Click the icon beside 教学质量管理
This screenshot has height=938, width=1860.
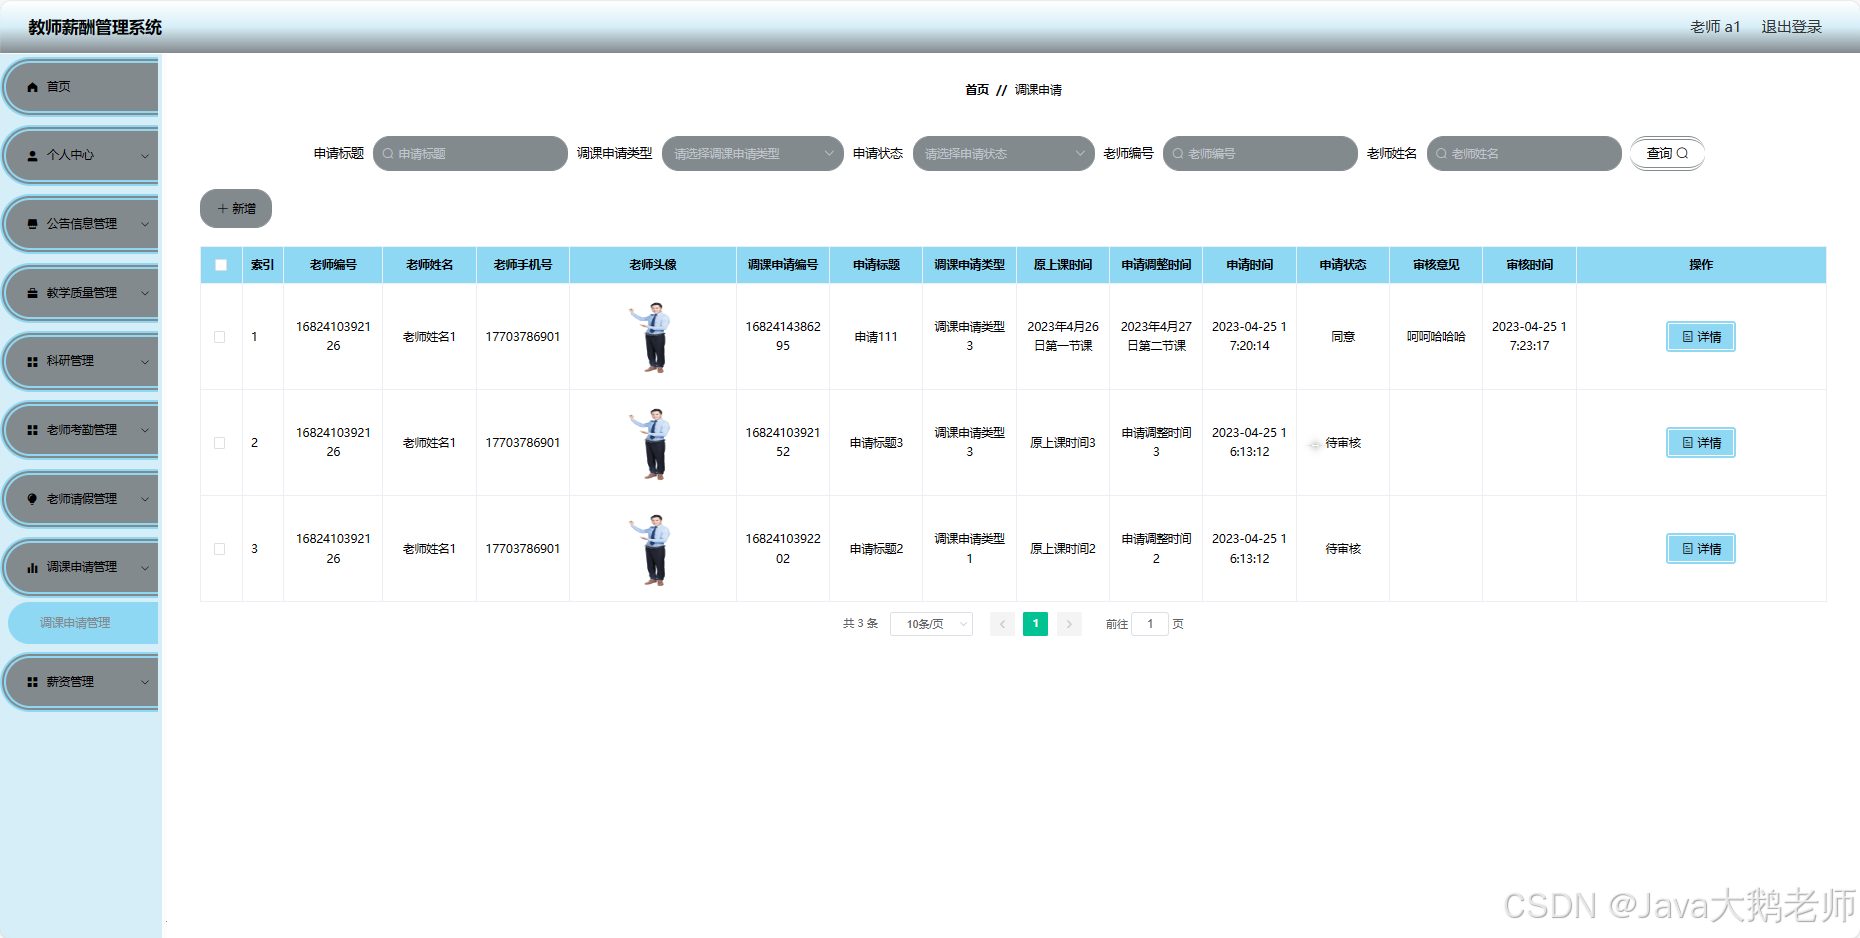coord(32,293)
